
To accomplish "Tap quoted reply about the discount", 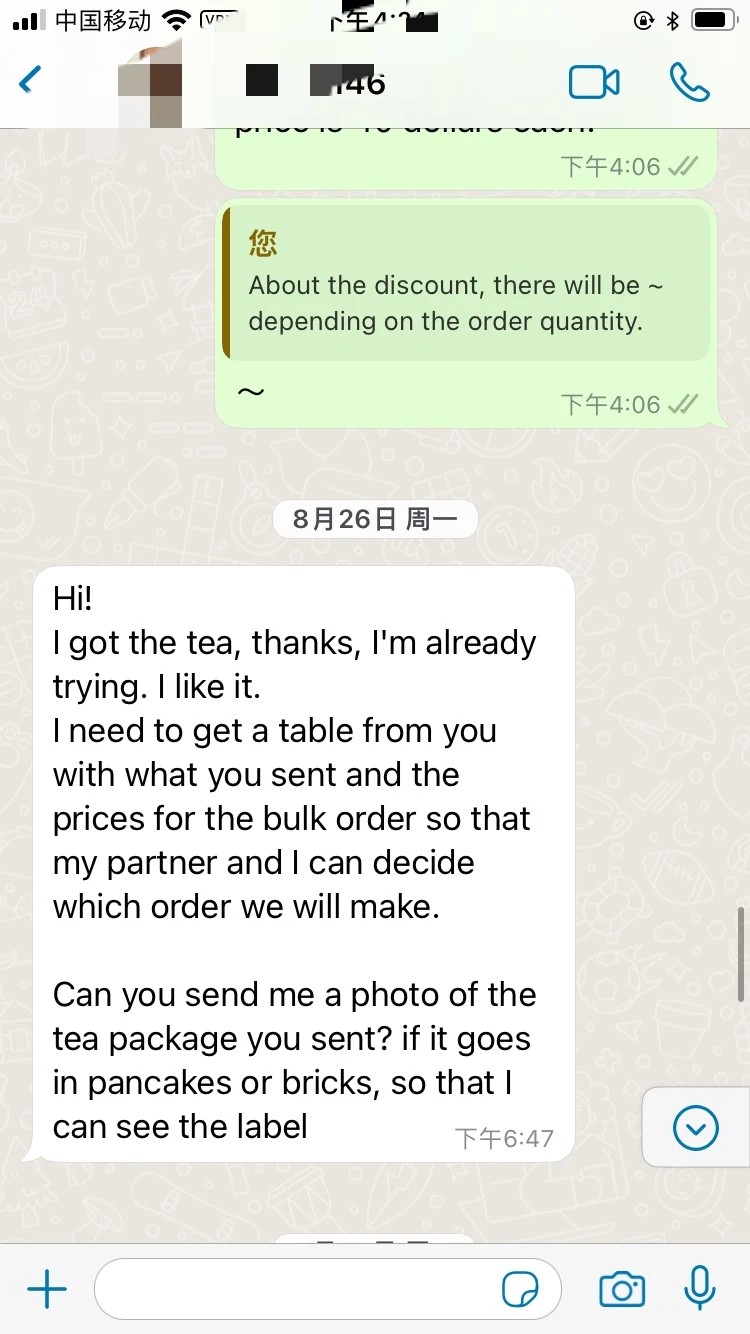I will pyautogui.click(x=466, y=283).
